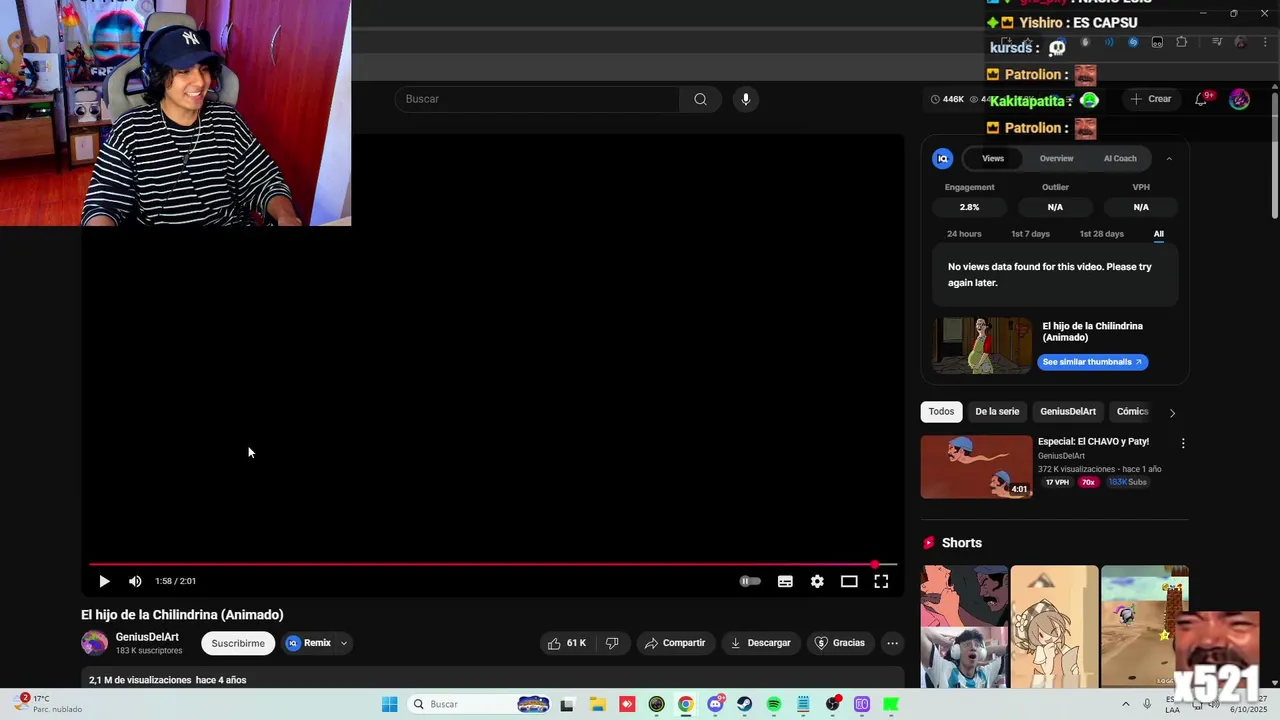Open Especial: El CHAVO y Paty! video thumbnail
Viewport: 1280px width, 720px height.
pyautogui.click(x=976, y=466)
